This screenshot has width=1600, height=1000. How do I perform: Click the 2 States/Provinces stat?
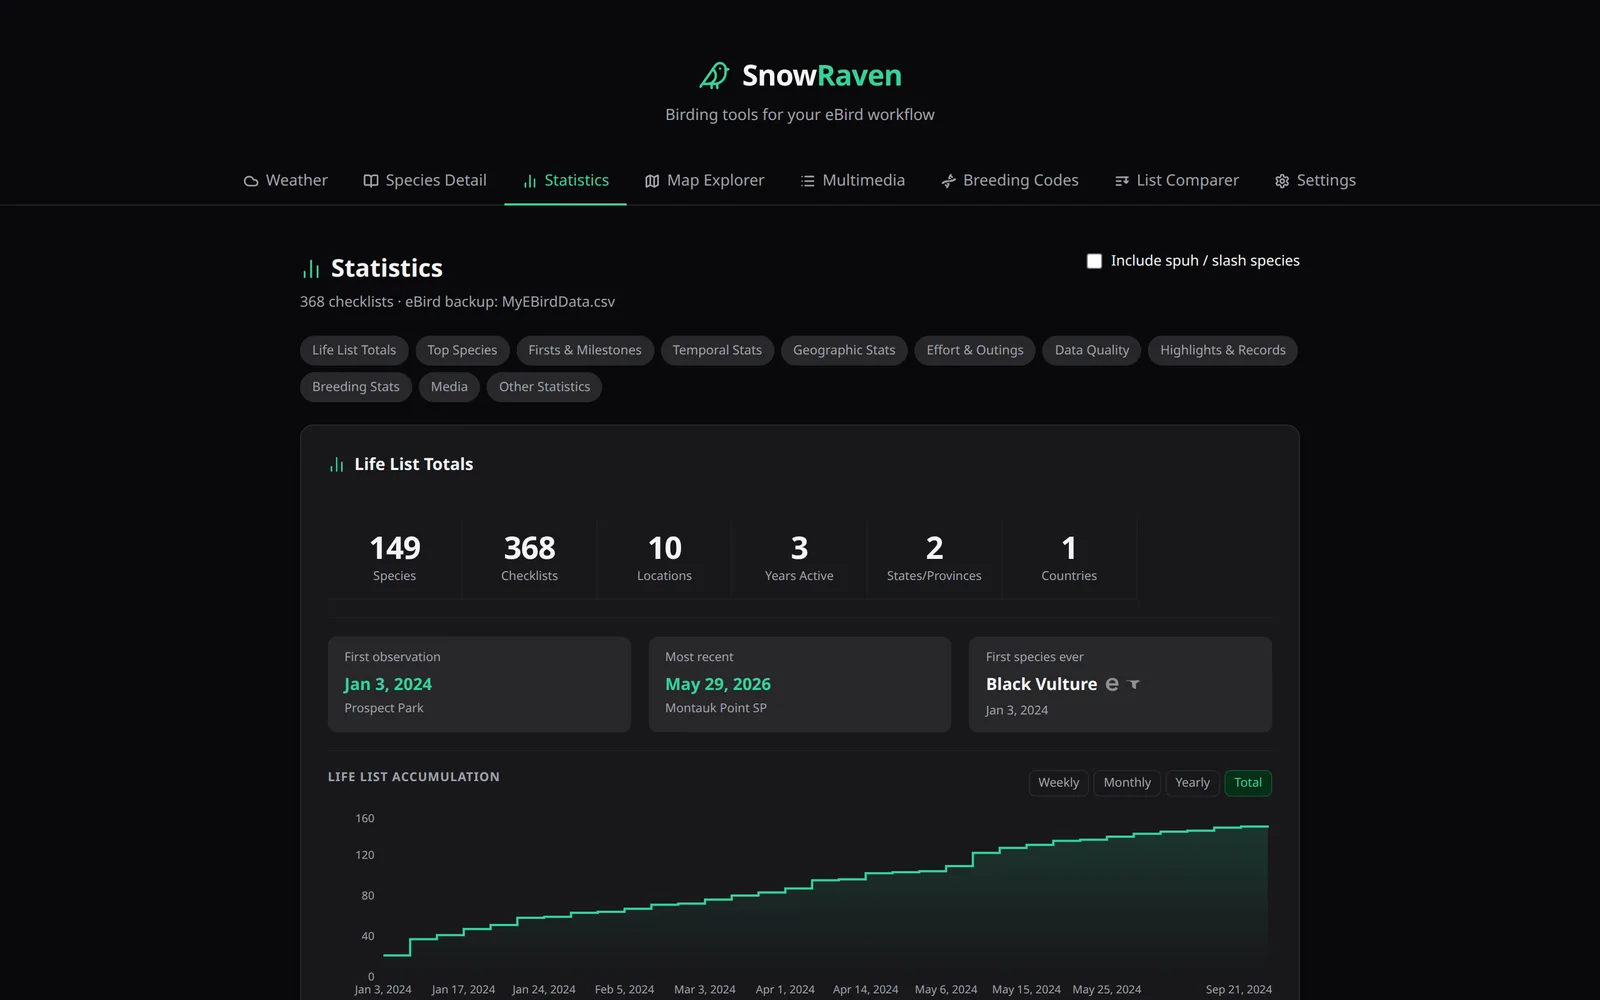[x=934, y=558]
